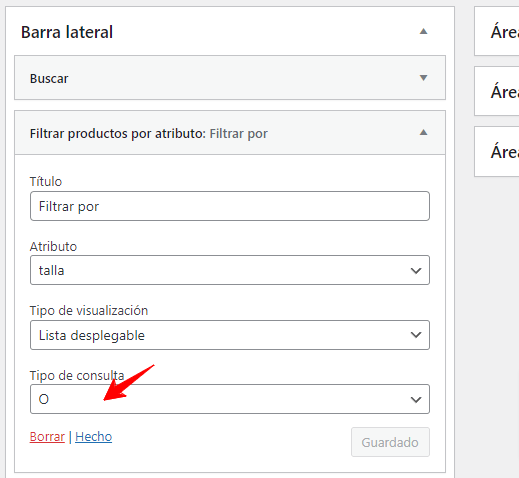The image size is (519, 478).
Task: Click the Guardado button
Action: pyautogui.click(x=390, y=442)
